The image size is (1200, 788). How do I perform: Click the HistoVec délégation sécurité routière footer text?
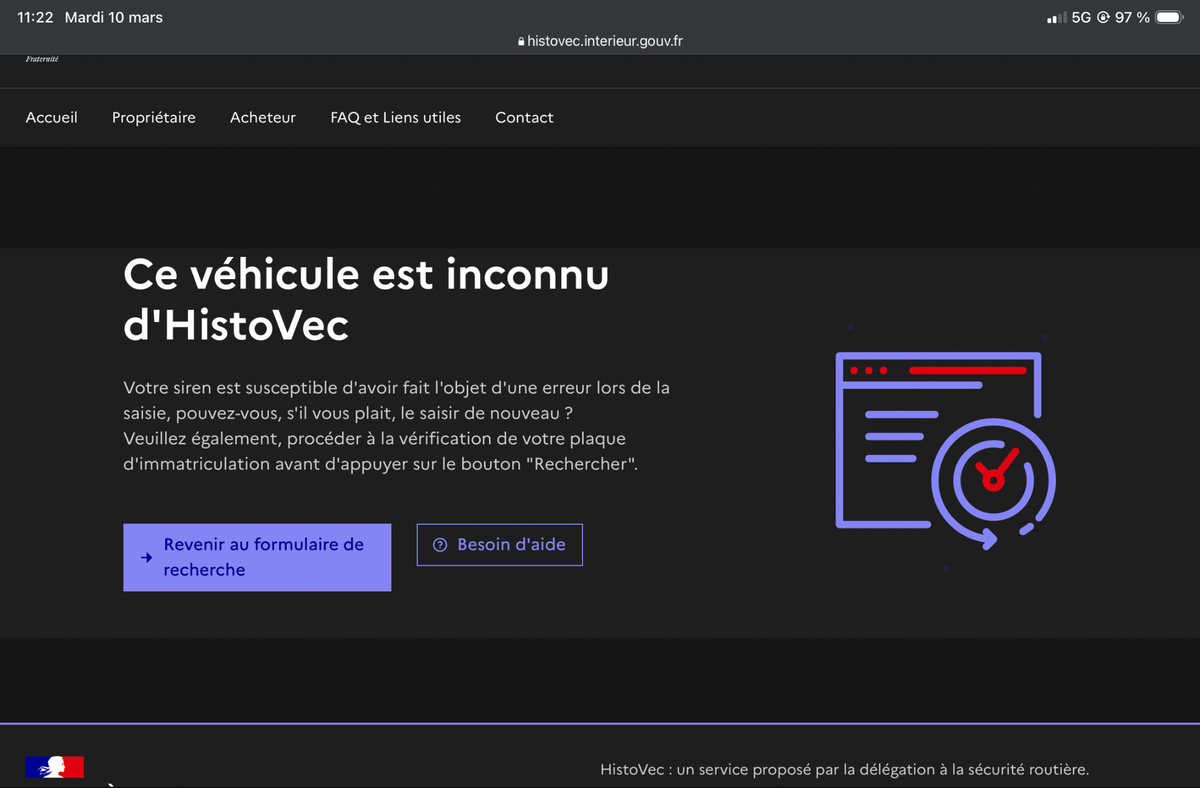tap(844, 769)
